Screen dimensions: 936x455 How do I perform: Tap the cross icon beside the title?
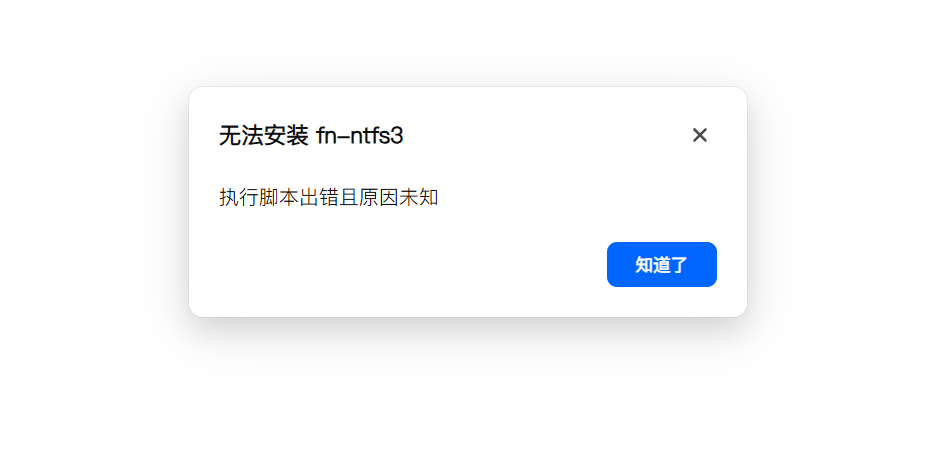tap(700, 135)
